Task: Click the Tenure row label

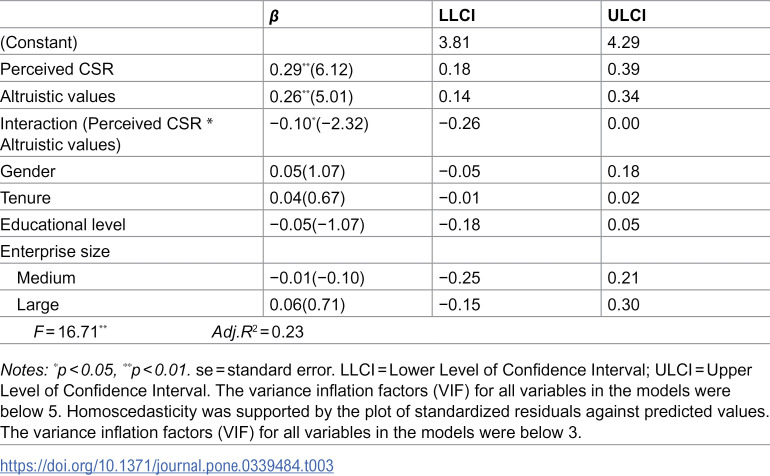Action: [x=26, y=198]
